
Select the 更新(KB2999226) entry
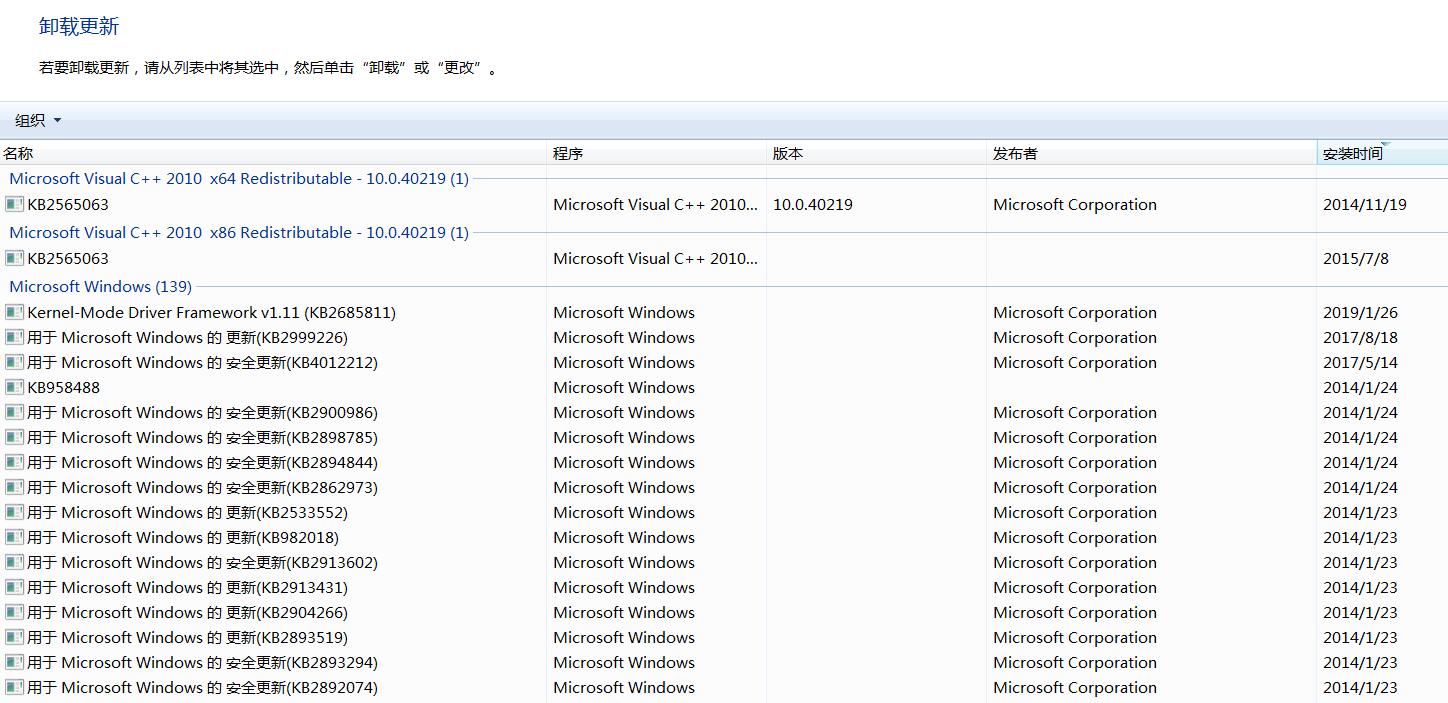[x=188, y=337]
